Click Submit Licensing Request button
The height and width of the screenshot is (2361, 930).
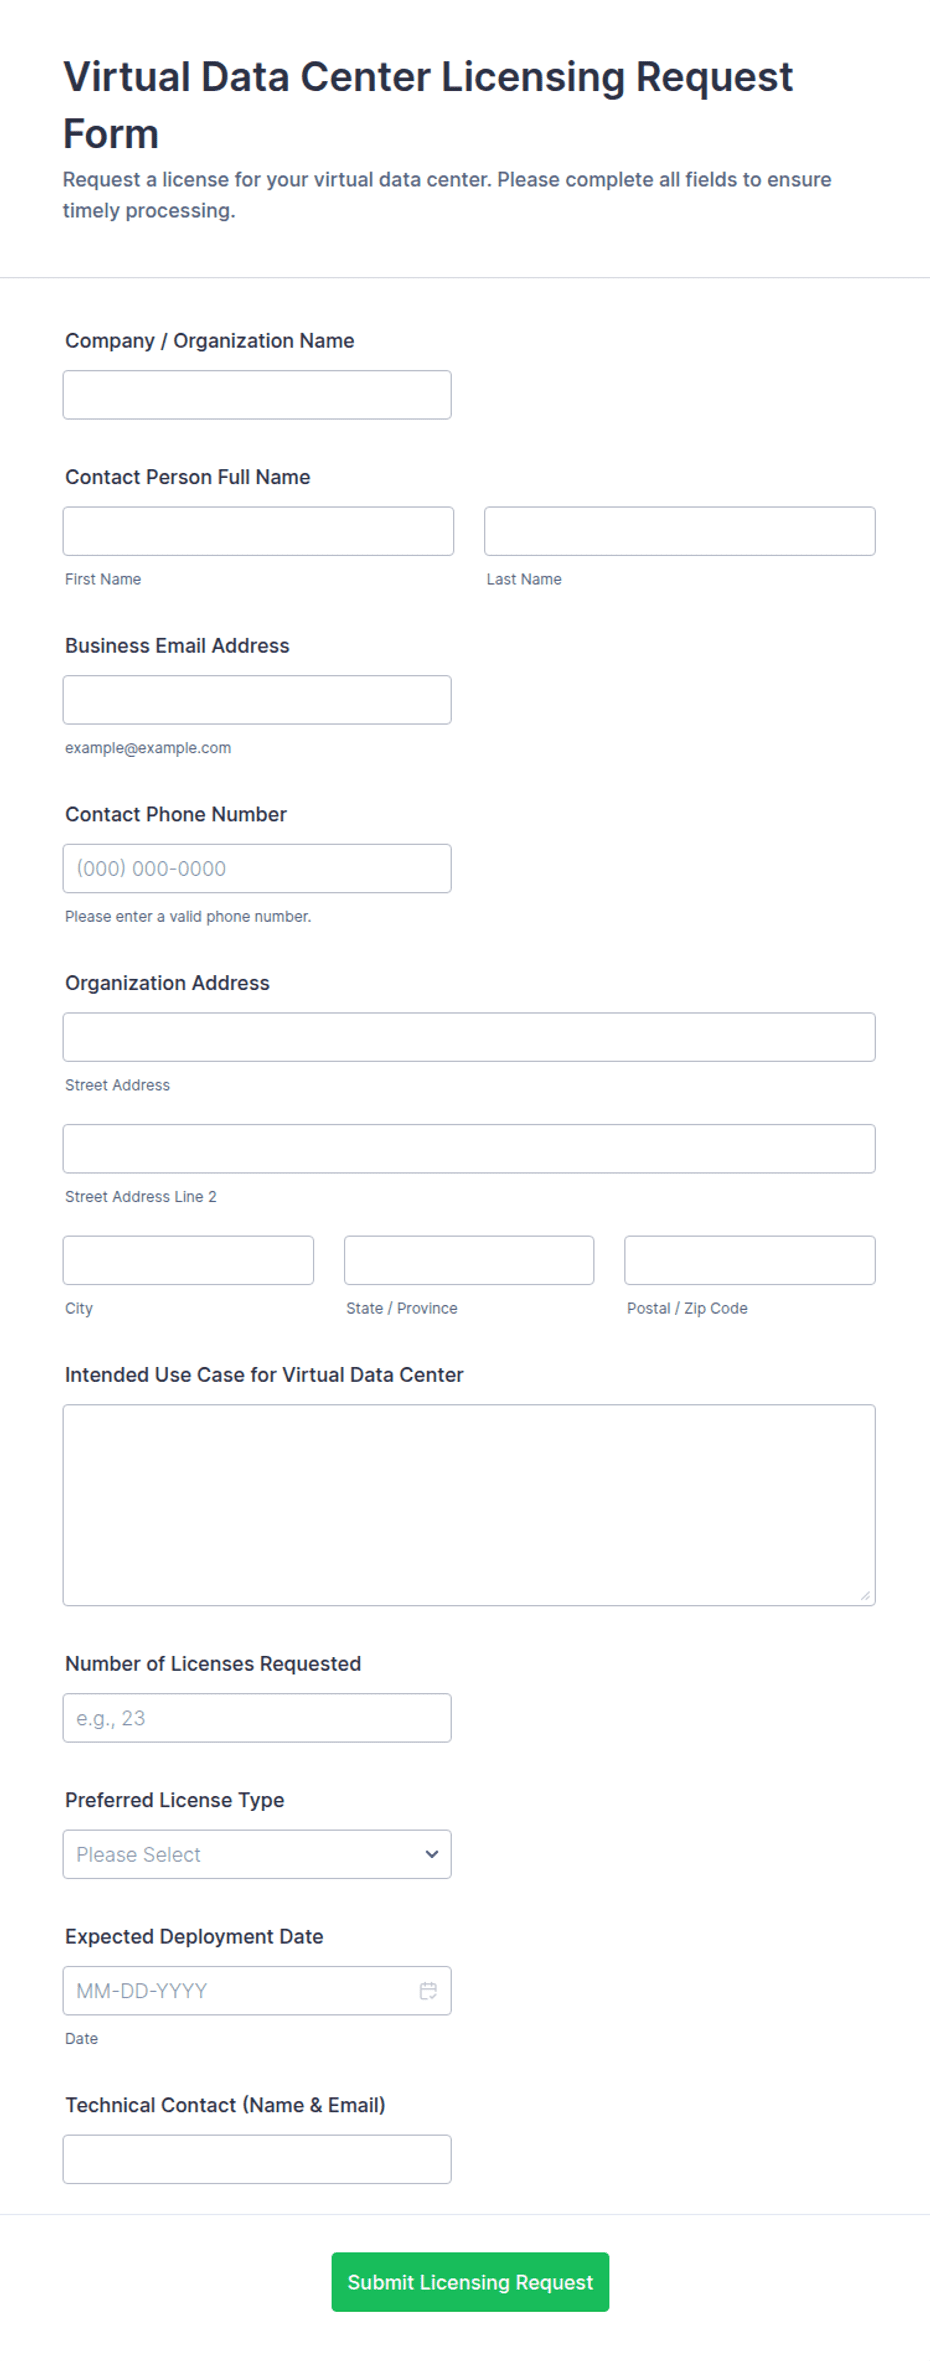[x=470, y=2281]
